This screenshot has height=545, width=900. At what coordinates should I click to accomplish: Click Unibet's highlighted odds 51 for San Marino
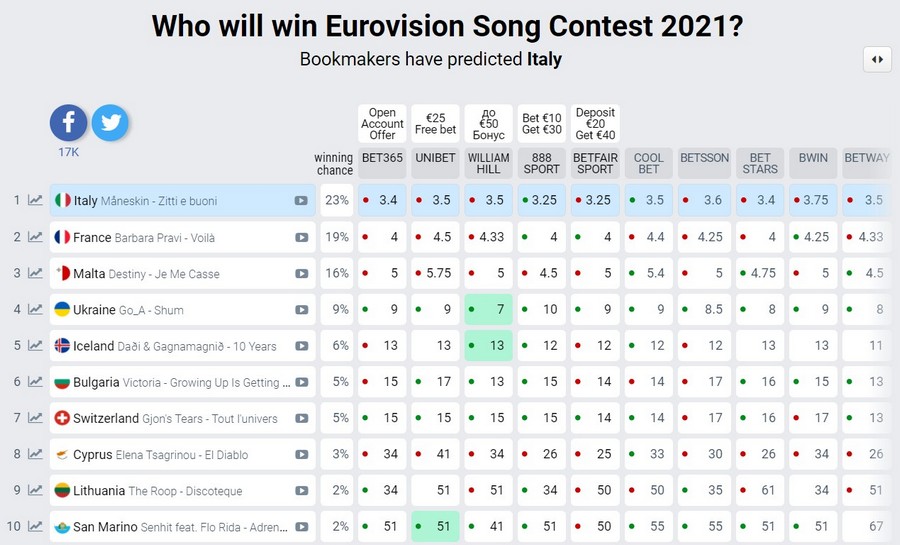[x=435, y=527]
